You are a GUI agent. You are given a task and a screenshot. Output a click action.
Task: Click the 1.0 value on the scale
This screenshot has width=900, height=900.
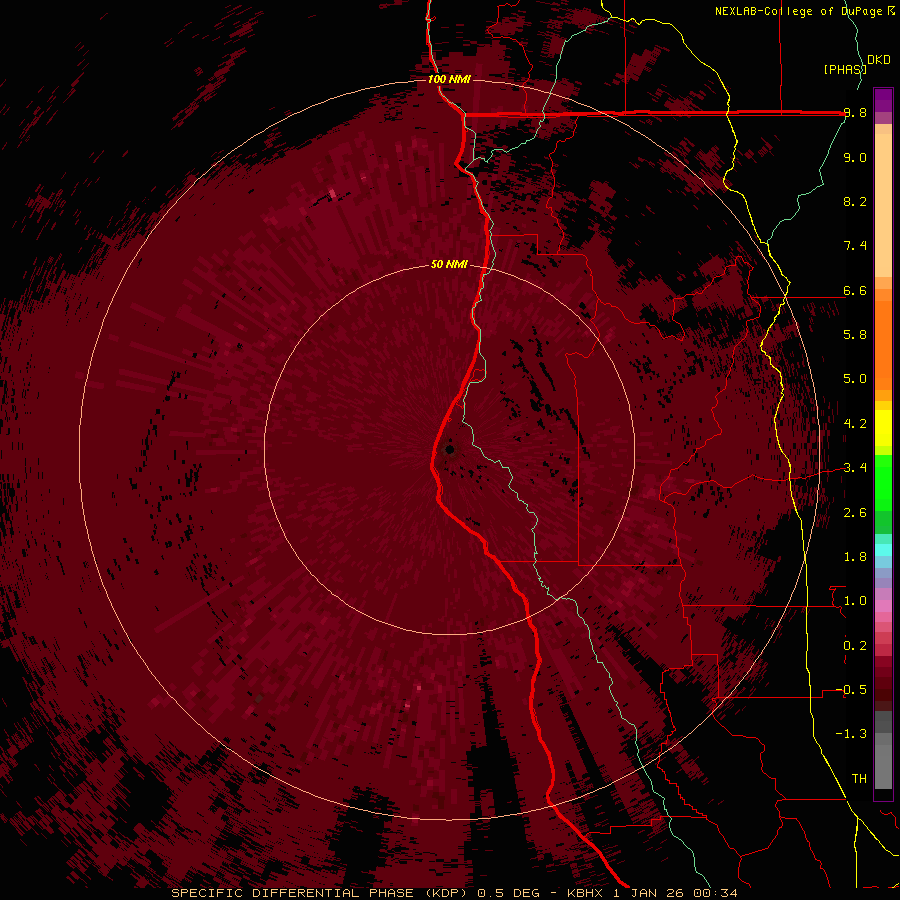pos(855,601)
